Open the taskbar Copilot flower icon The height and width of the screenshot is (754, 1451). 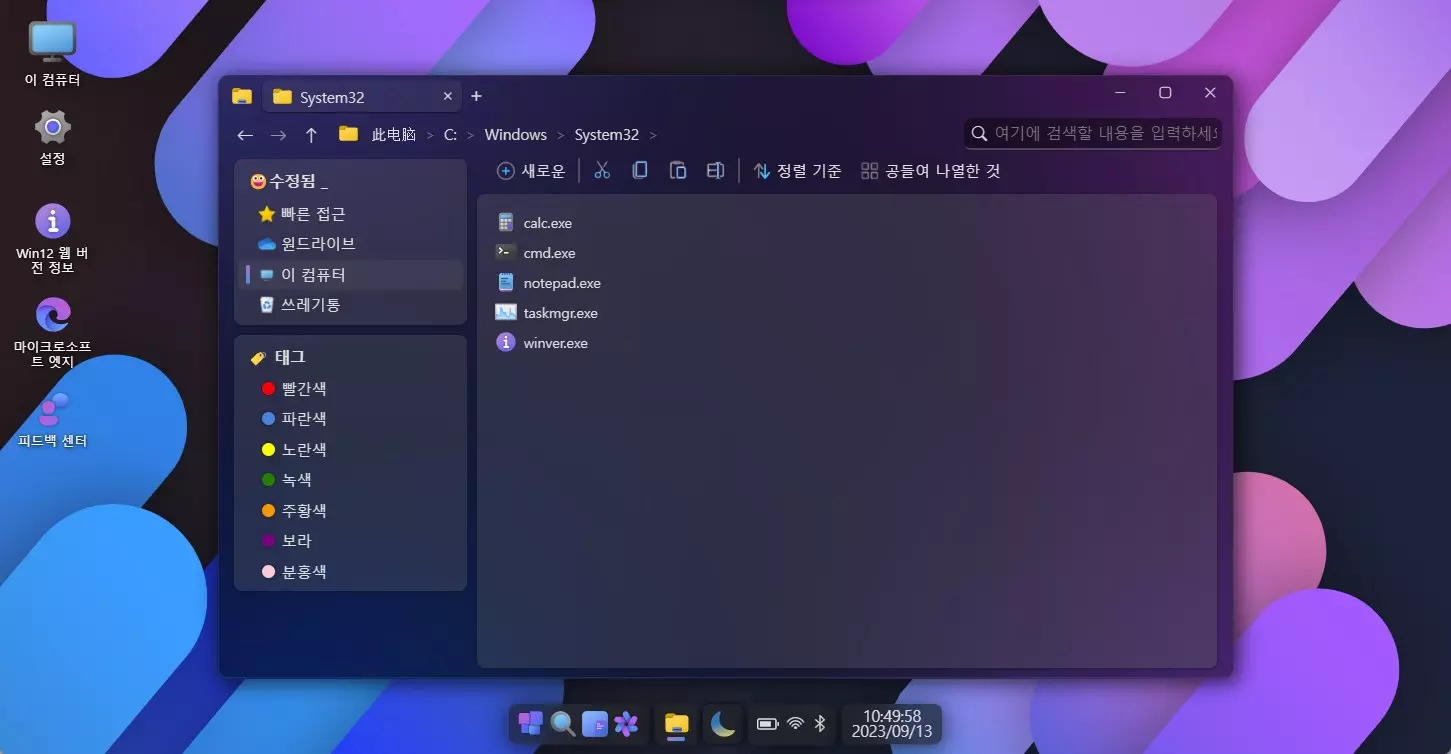click(626, 723)
